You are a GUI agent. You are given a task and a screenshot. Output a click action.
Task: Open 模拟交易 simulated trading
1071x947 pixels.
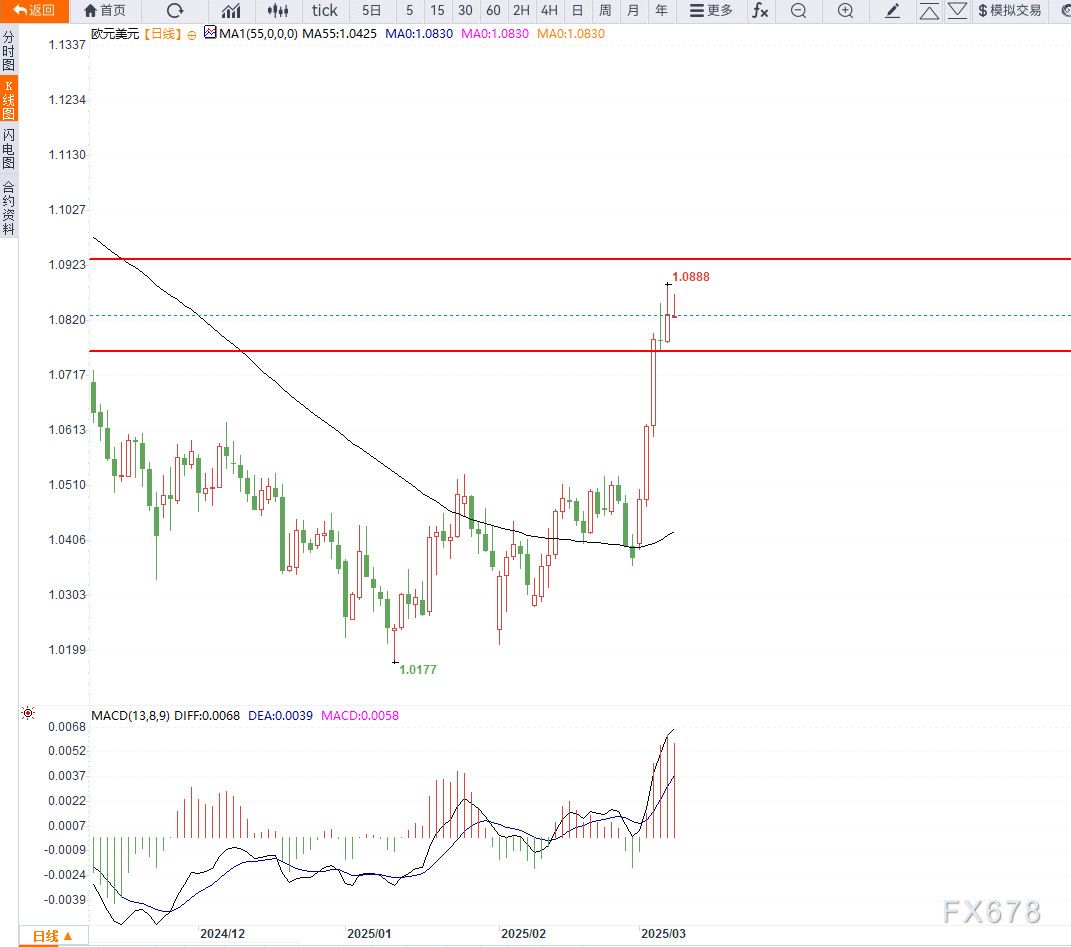pyautogui.click(x=1010, y=10)
